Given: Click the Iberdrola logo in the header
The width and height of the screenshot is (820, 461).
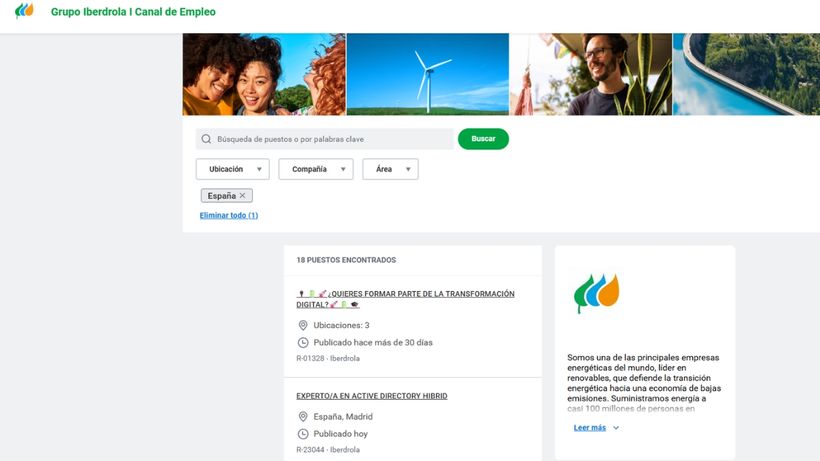Looking at the screenshot, I should coord(24,12).
